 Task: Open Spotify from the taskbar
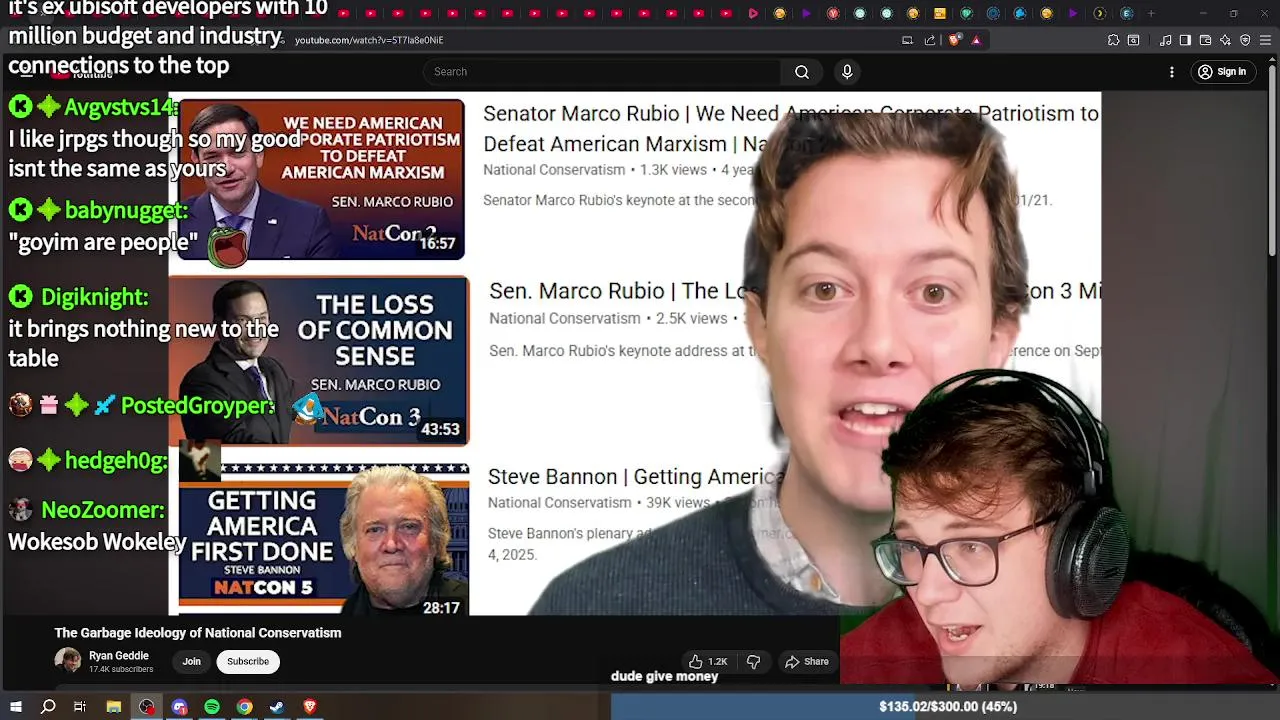[212, 707]
